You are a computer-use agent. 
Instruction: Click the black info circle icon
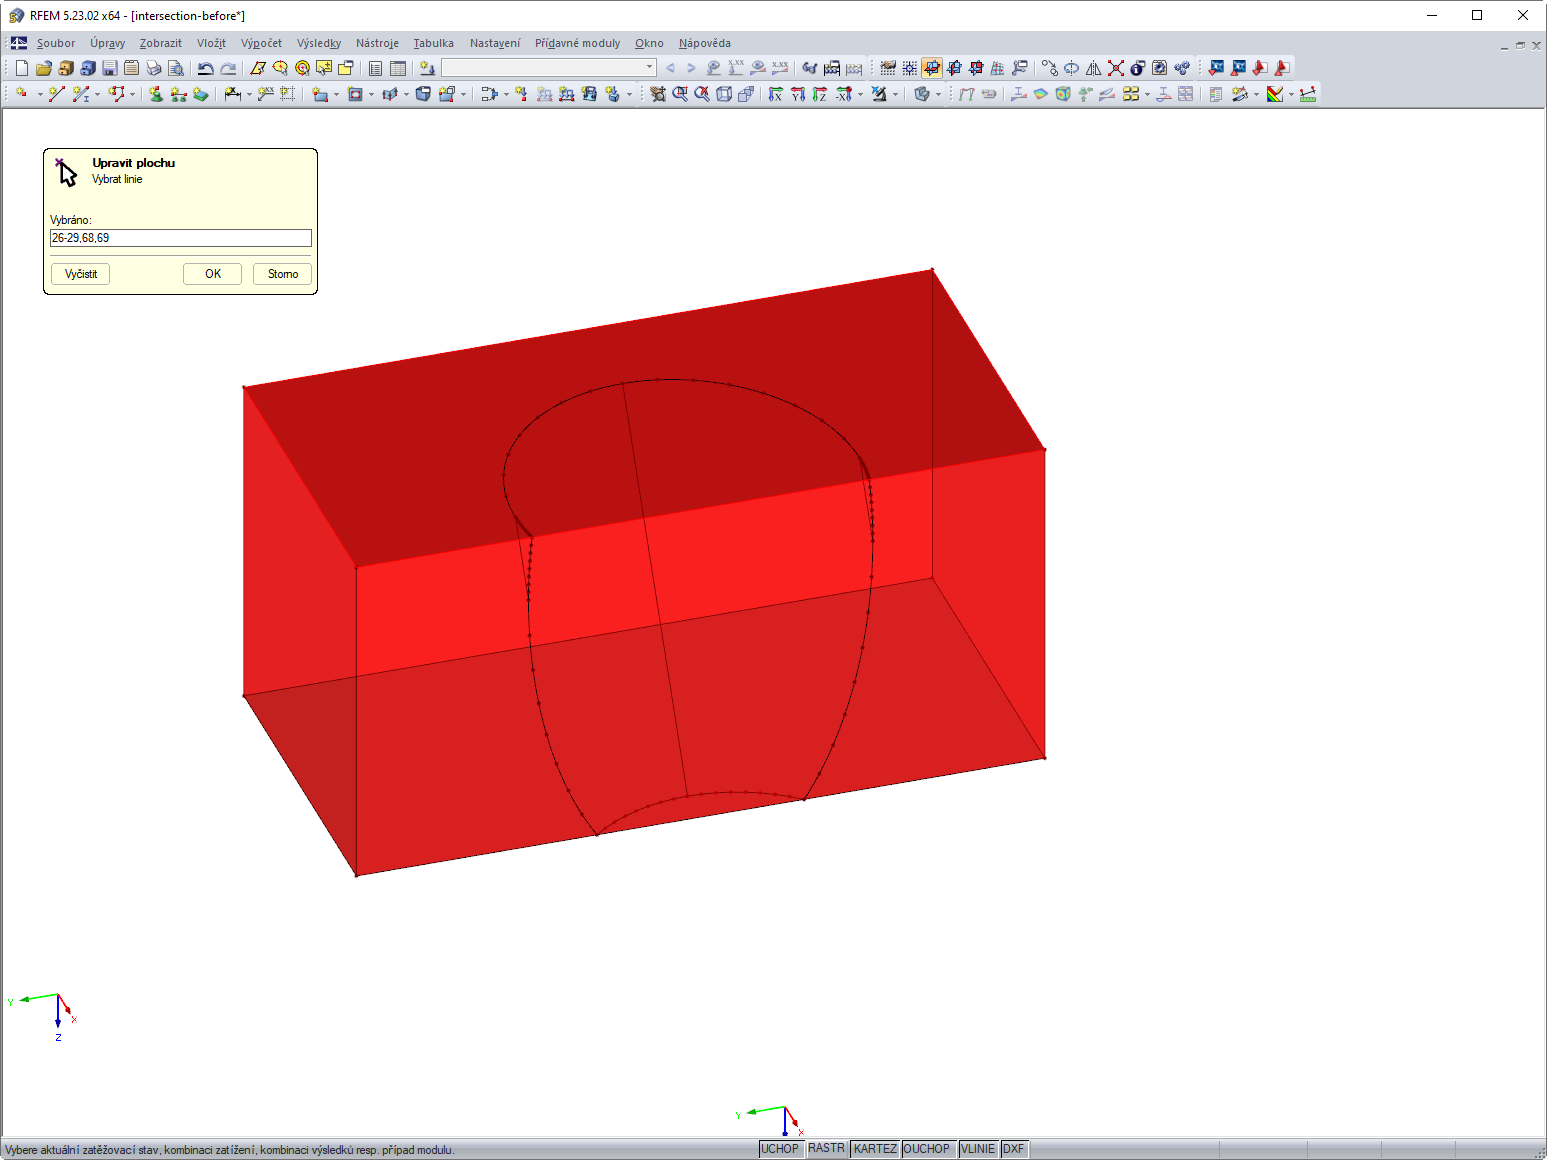(x=1137, y=68)
